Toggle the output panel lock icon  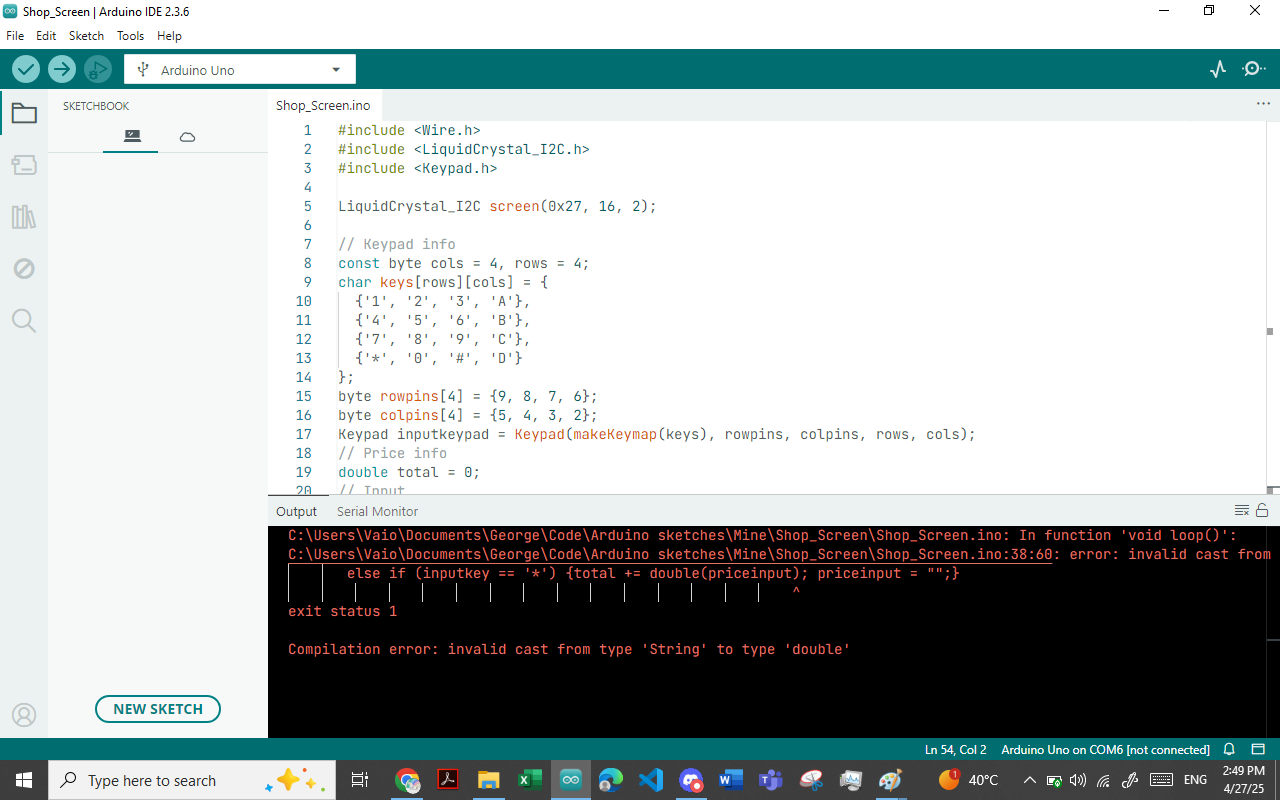(x=1262, y=510)
